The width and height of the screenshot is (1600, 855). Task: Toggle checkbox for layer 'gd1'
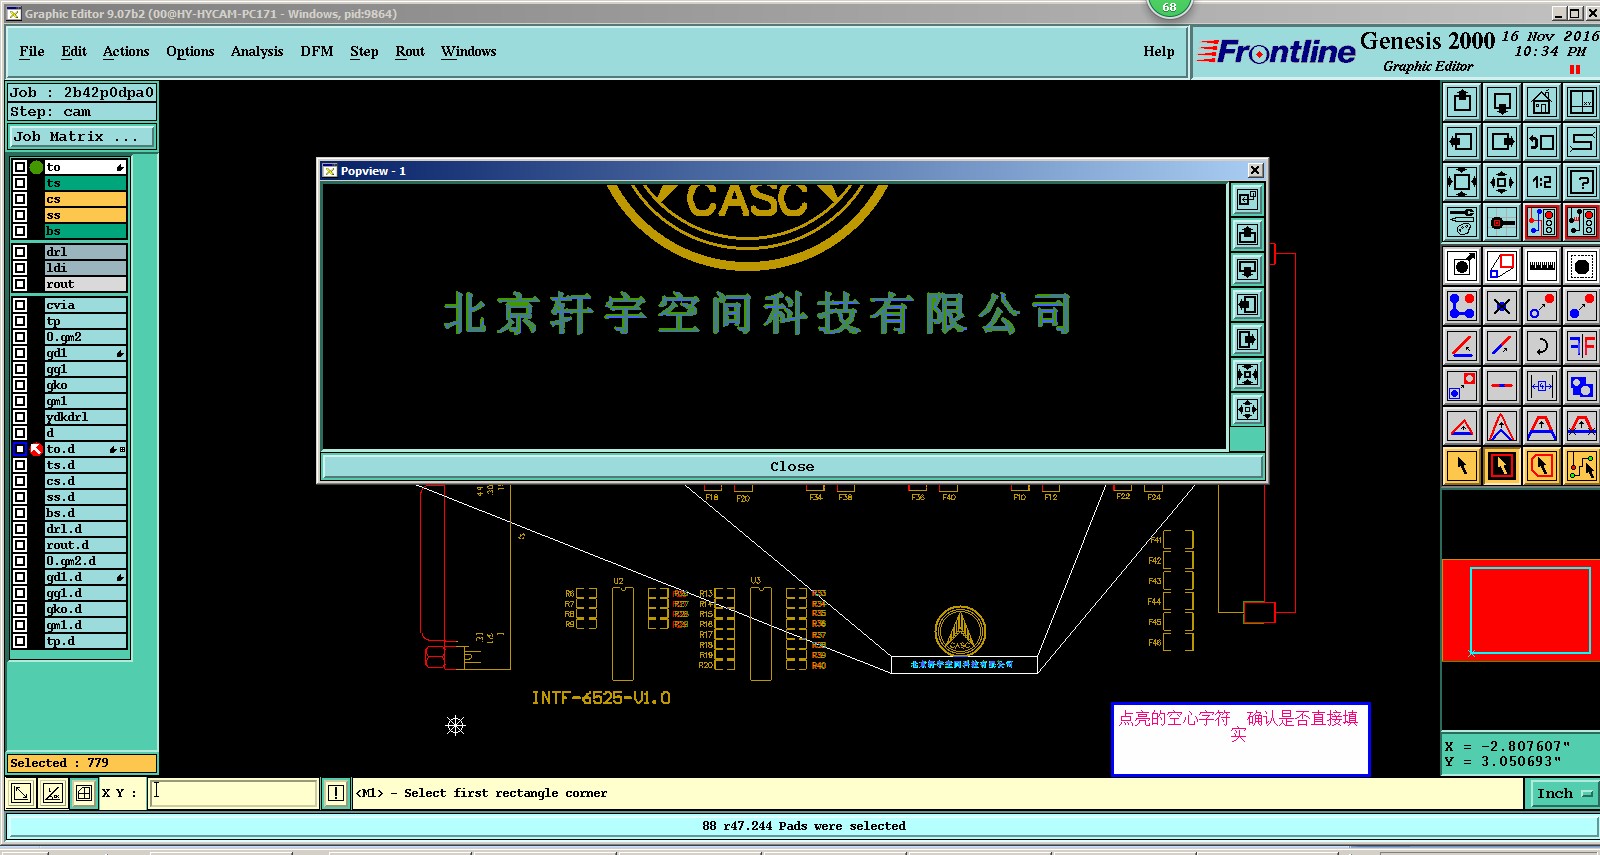click(20, 353)
